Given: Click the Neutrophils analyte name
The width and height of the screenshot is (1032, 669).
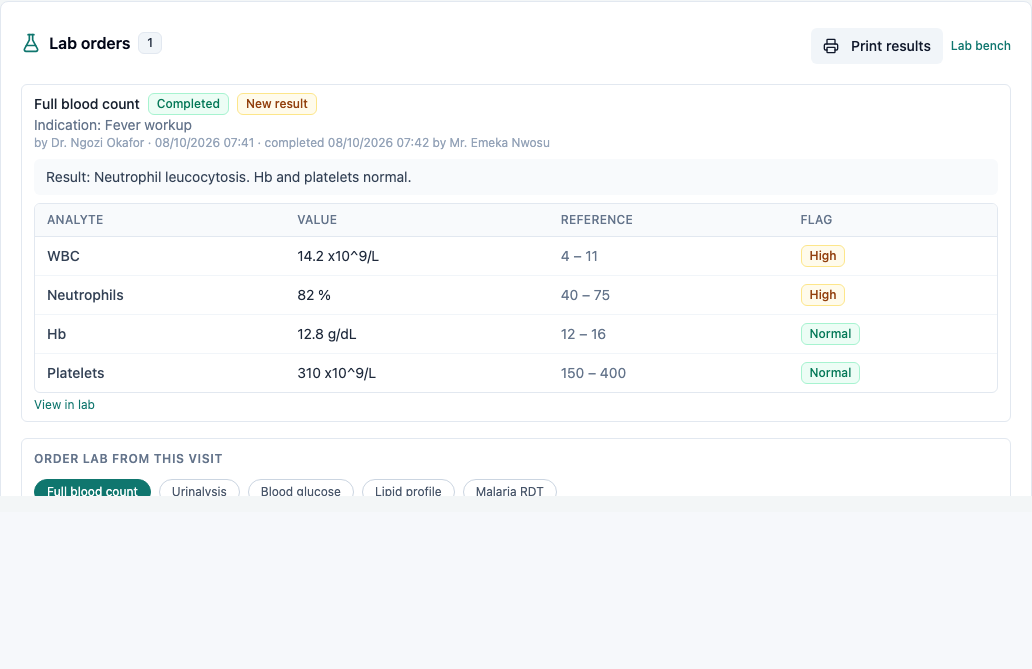Looking at the screenshot, I should [86, 295].
